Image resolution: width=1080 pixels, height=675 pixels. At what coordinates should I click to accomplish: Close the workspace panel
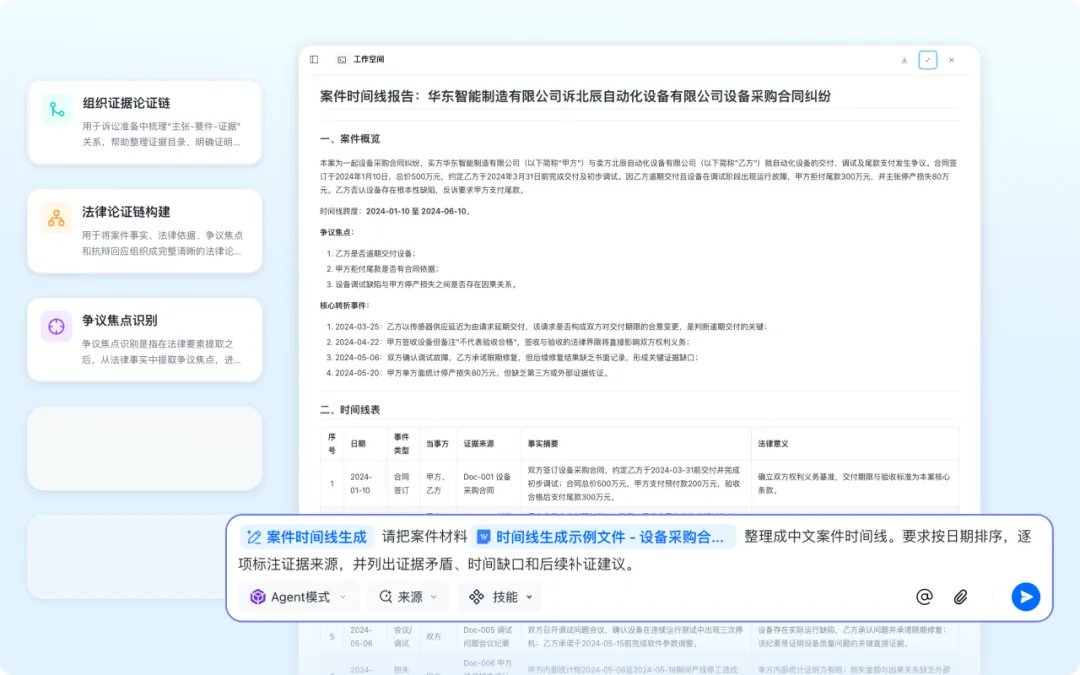pyautogui.click(x=952, y=60)
